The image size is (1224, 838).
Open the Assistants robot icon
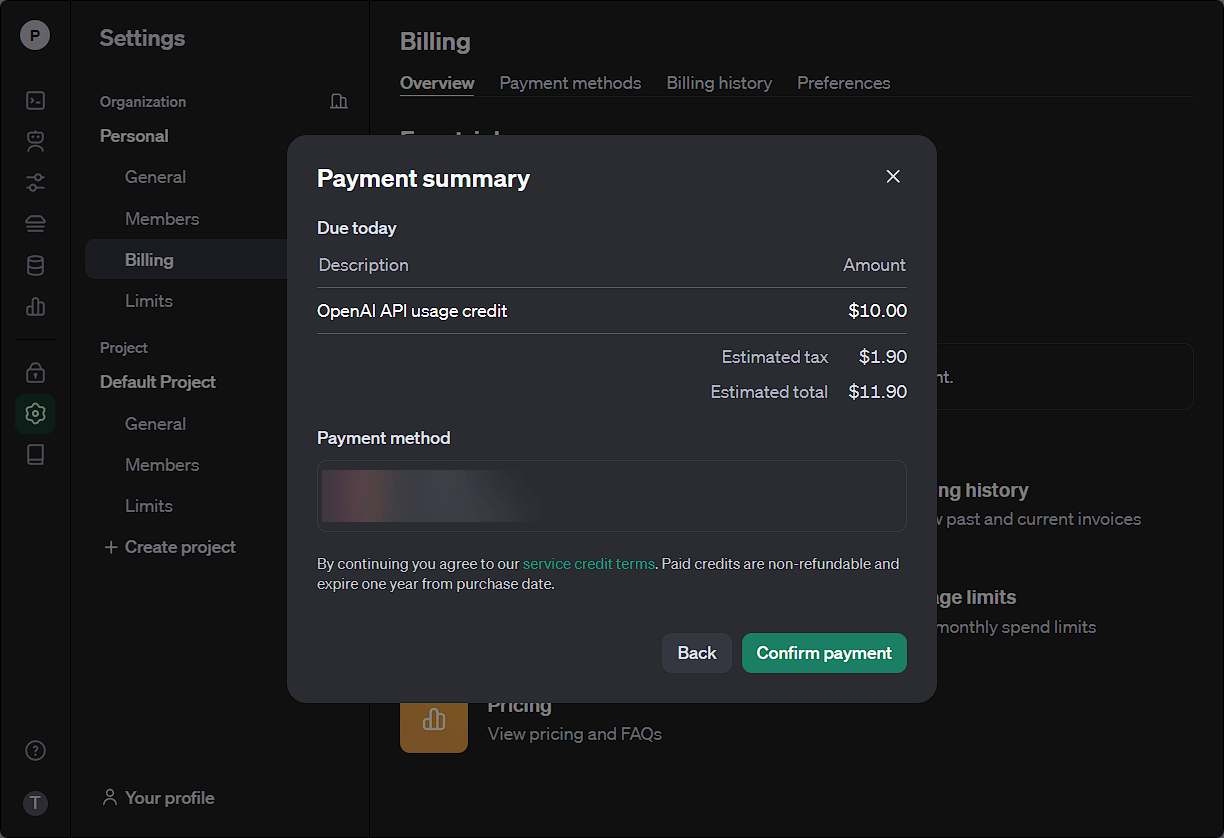pos(35,141)
